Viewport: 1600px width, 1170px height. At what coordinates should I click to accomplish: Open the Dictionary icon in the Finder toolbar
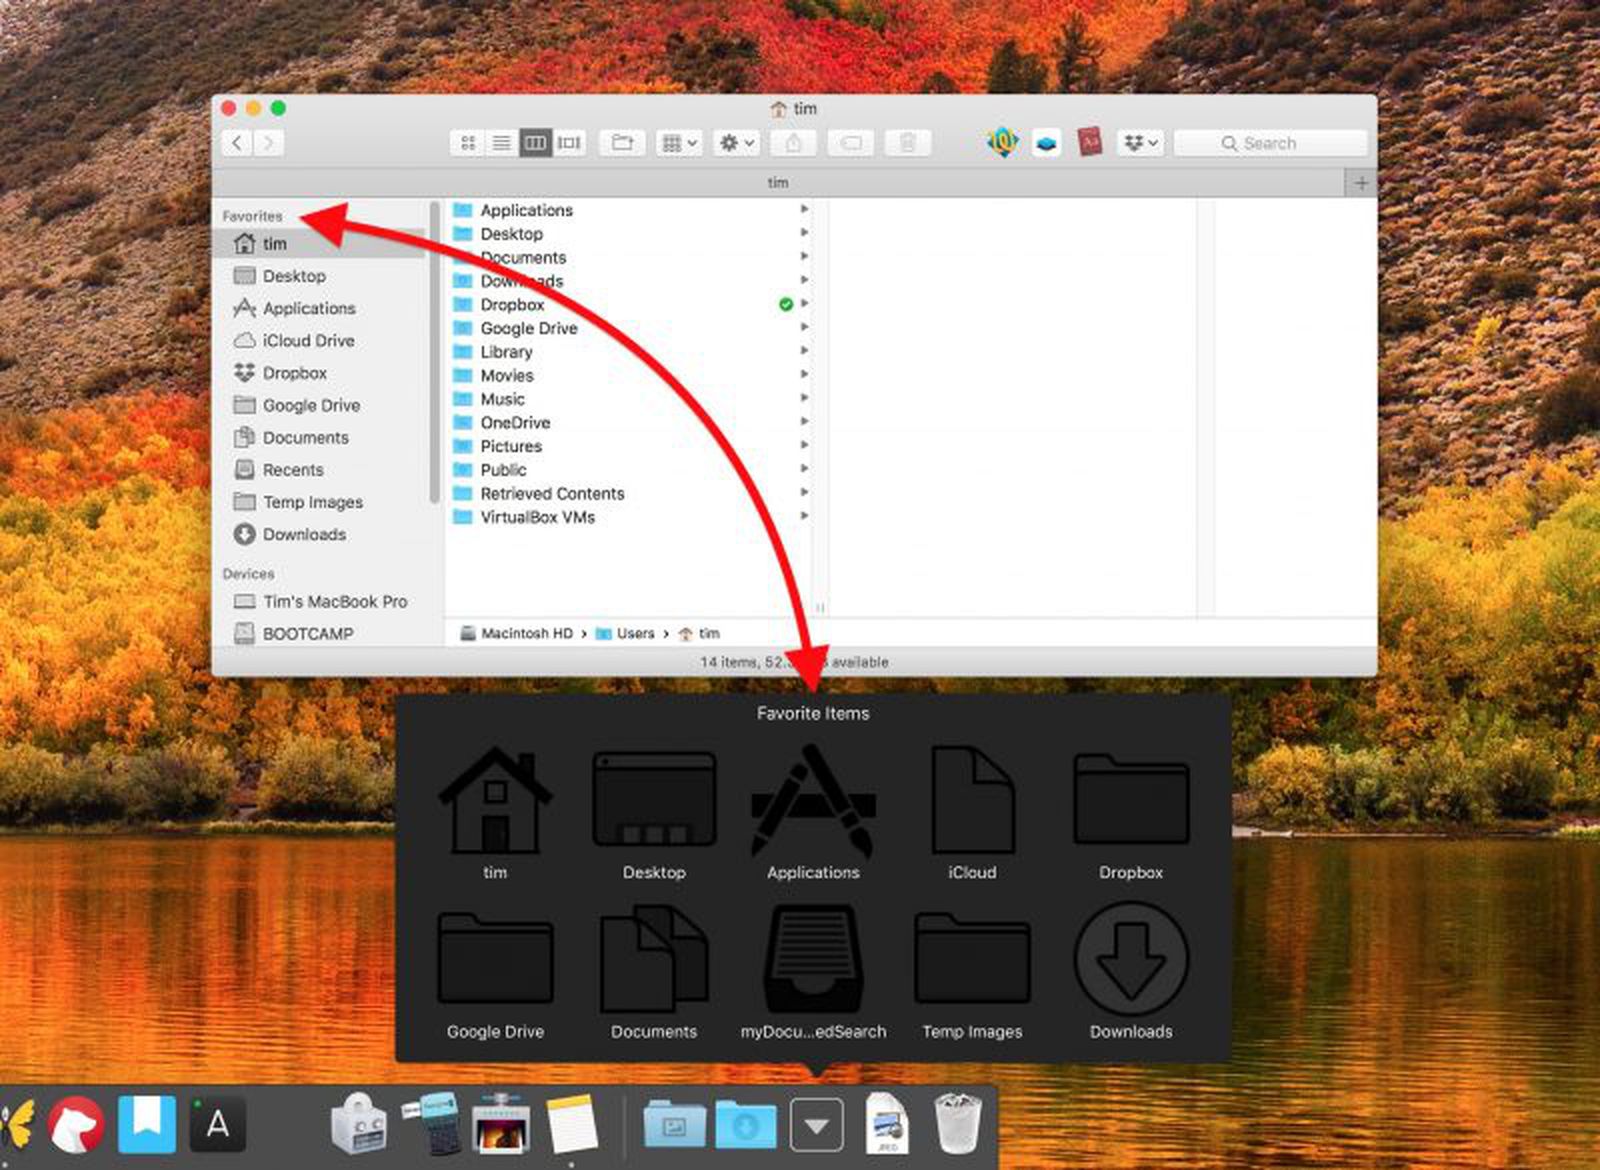(x=1089, y=142)
